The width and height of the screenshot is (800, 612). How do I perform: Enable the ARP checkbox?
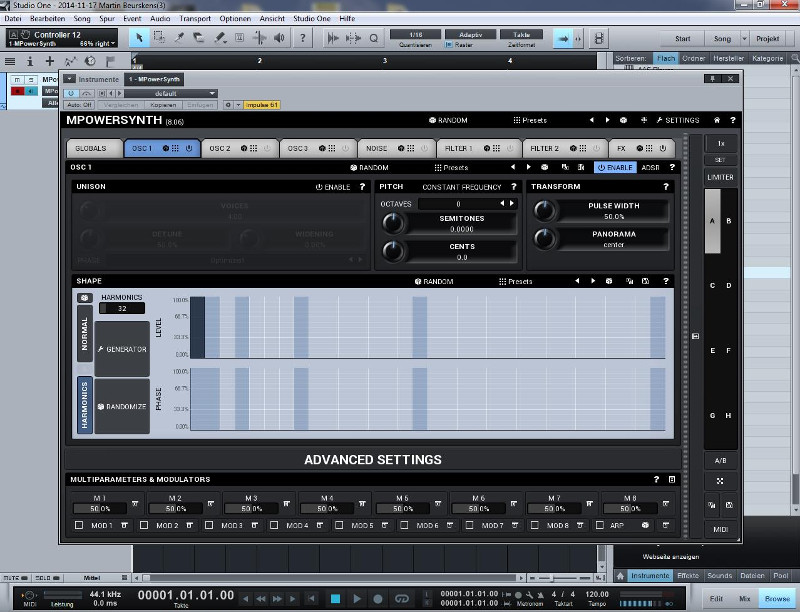600,525
